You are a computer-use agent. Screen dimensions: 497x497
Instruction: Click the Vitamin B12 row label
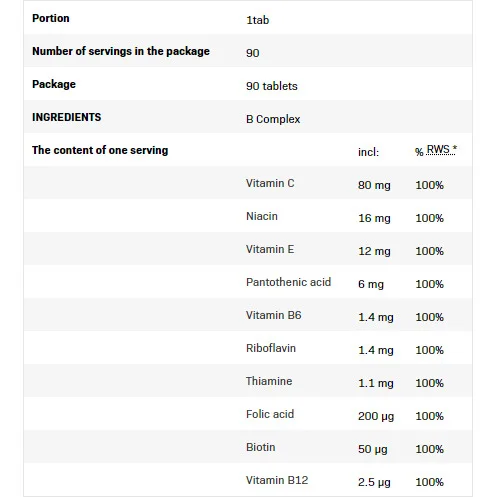pos(277,480)
